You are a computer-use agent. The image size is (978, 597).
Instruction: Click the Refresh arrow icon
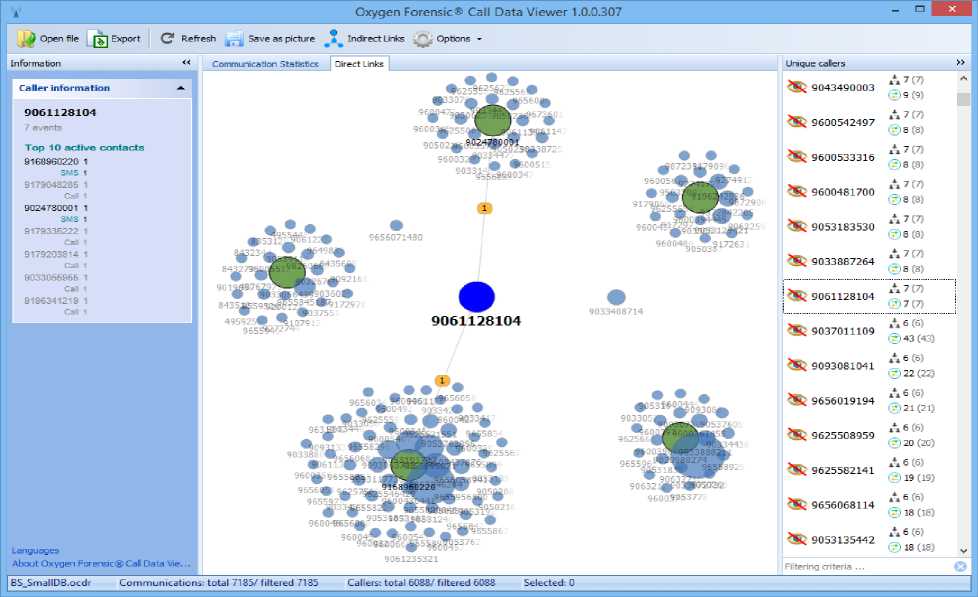tap(167, 39)
